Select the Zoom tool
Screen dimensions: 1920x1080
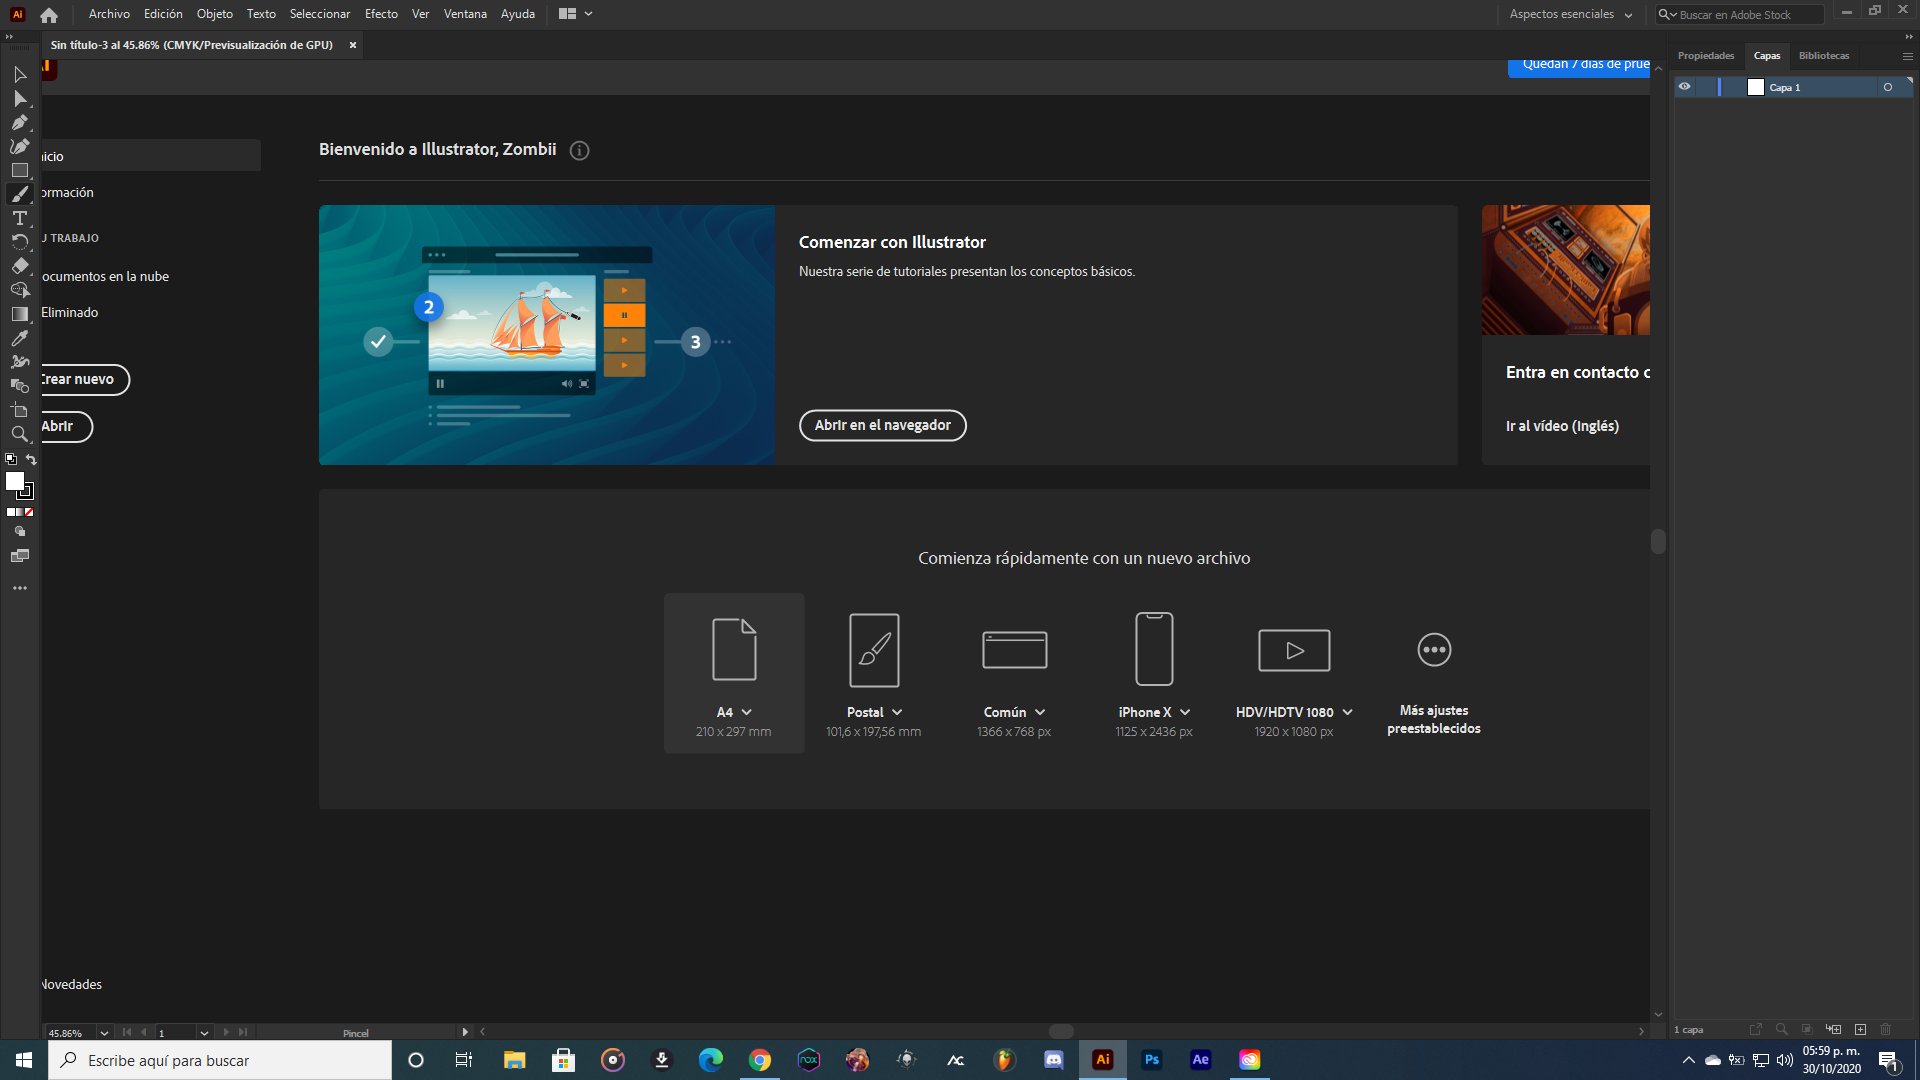coord(19,434)
